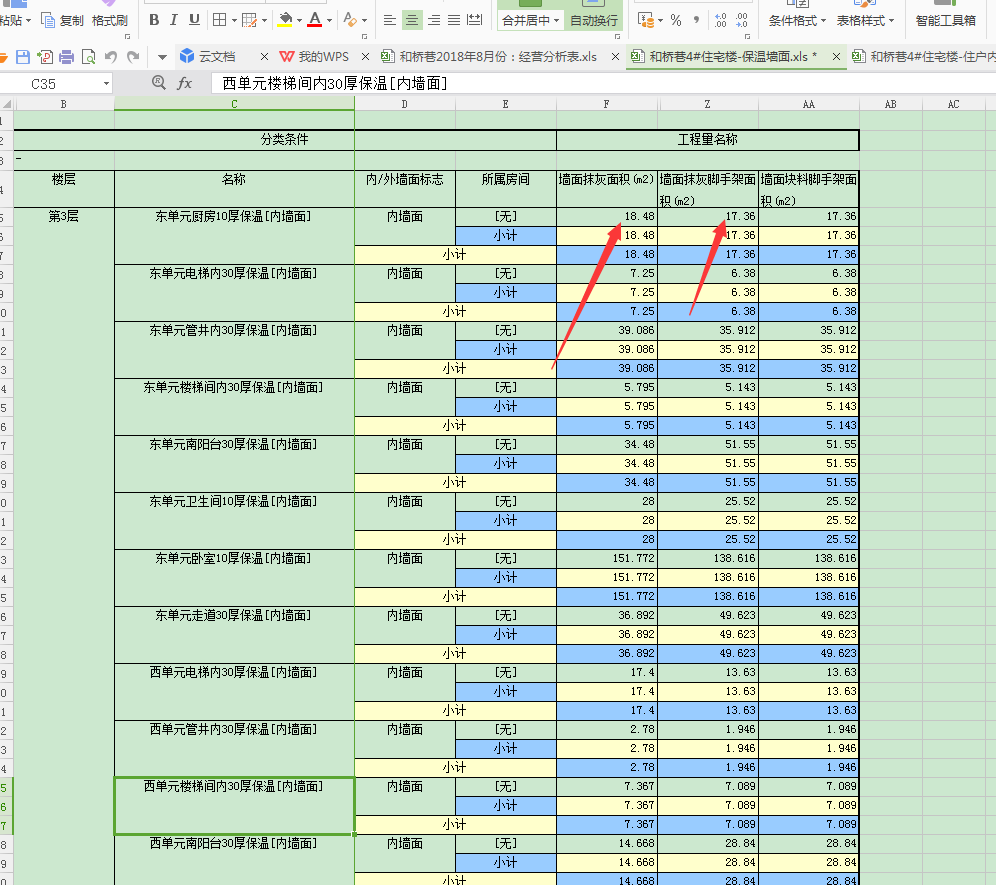Align text left

[390, 20]
